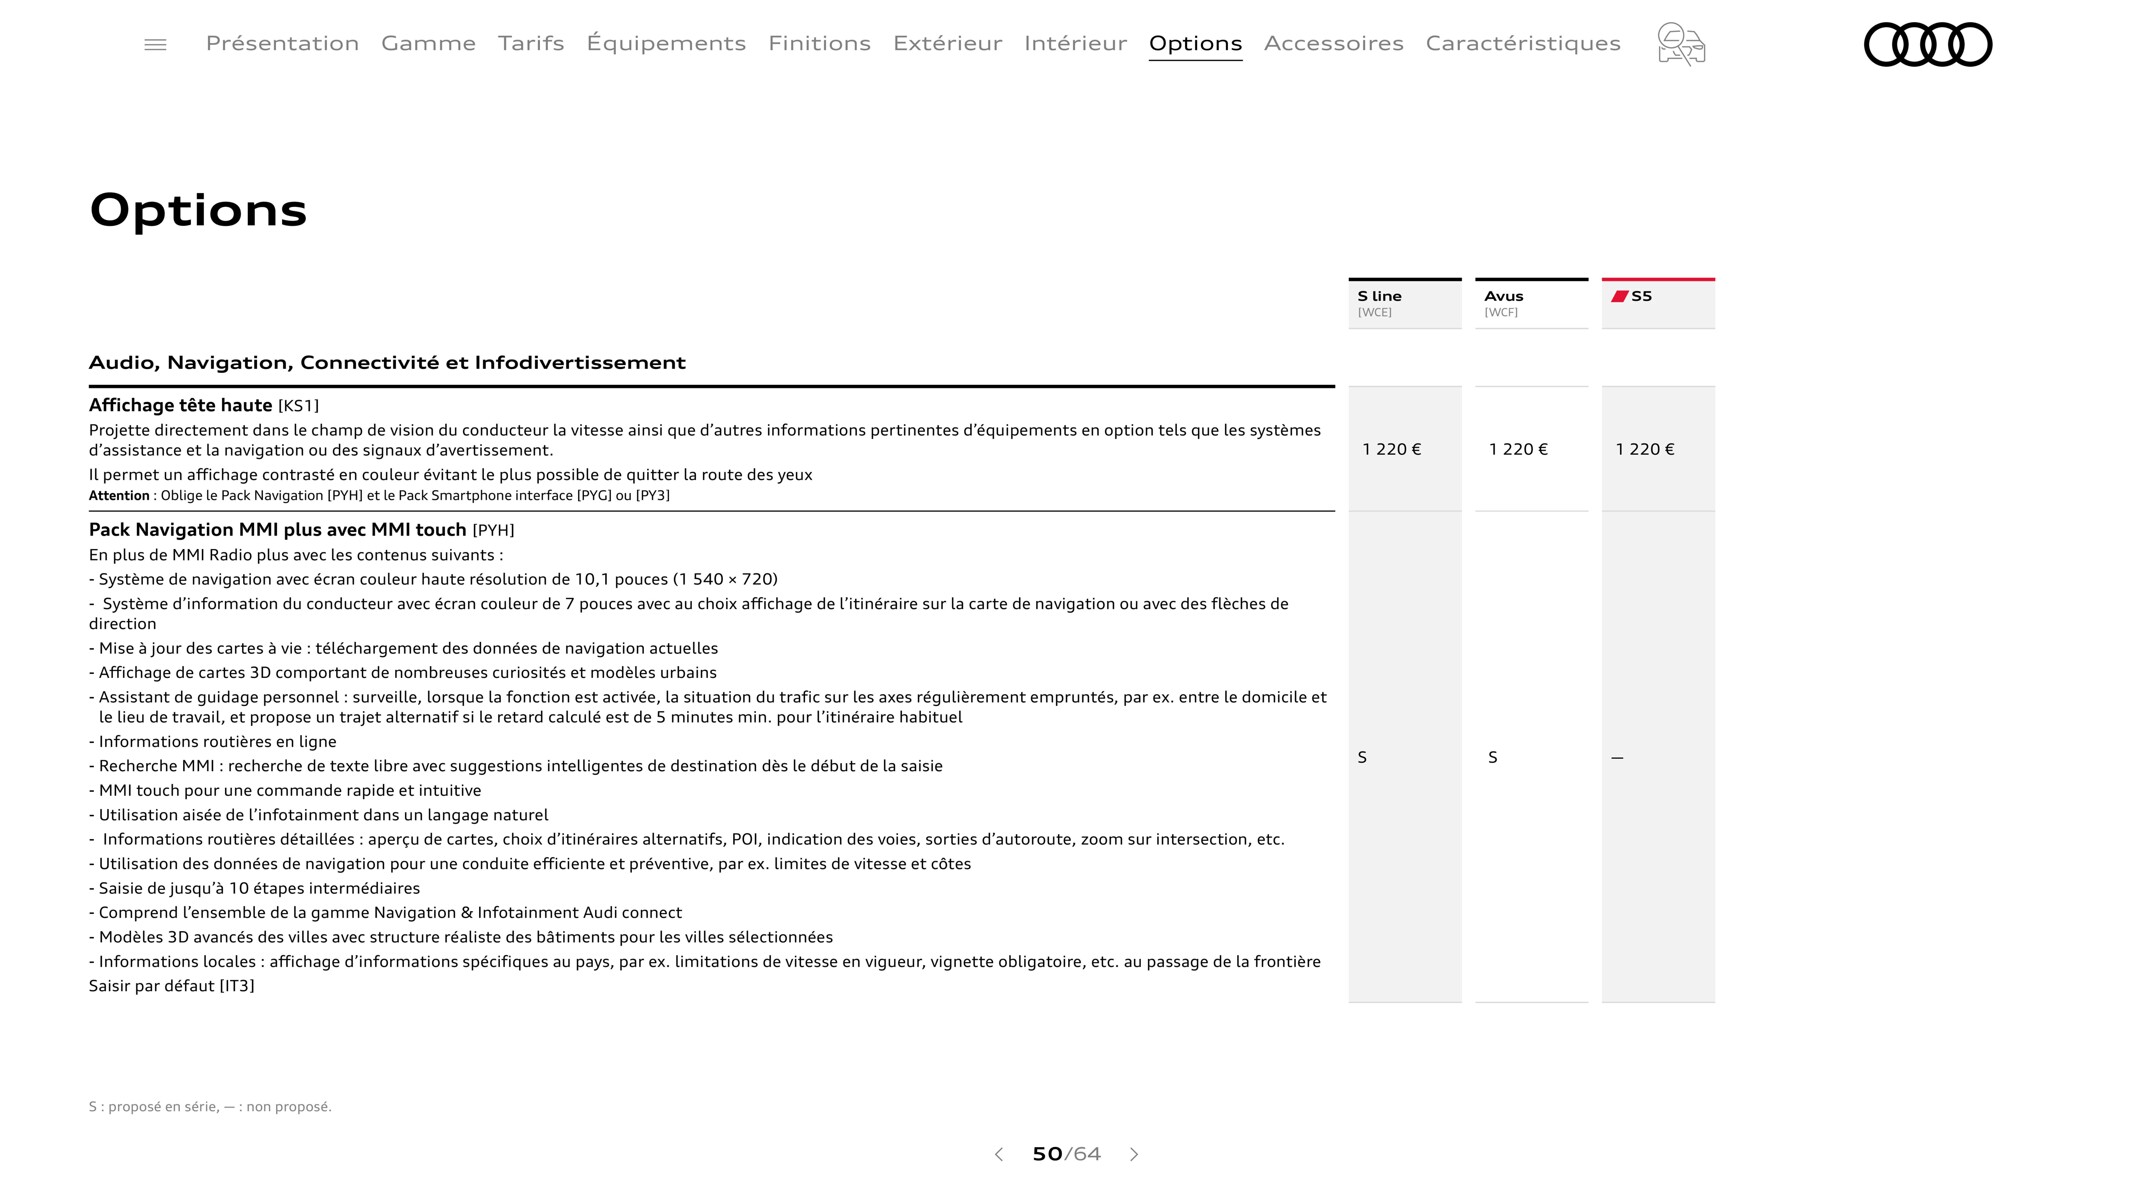Click the Audi rings logo
The width and height of the screenshot is (2133, 1200).
1928,44
